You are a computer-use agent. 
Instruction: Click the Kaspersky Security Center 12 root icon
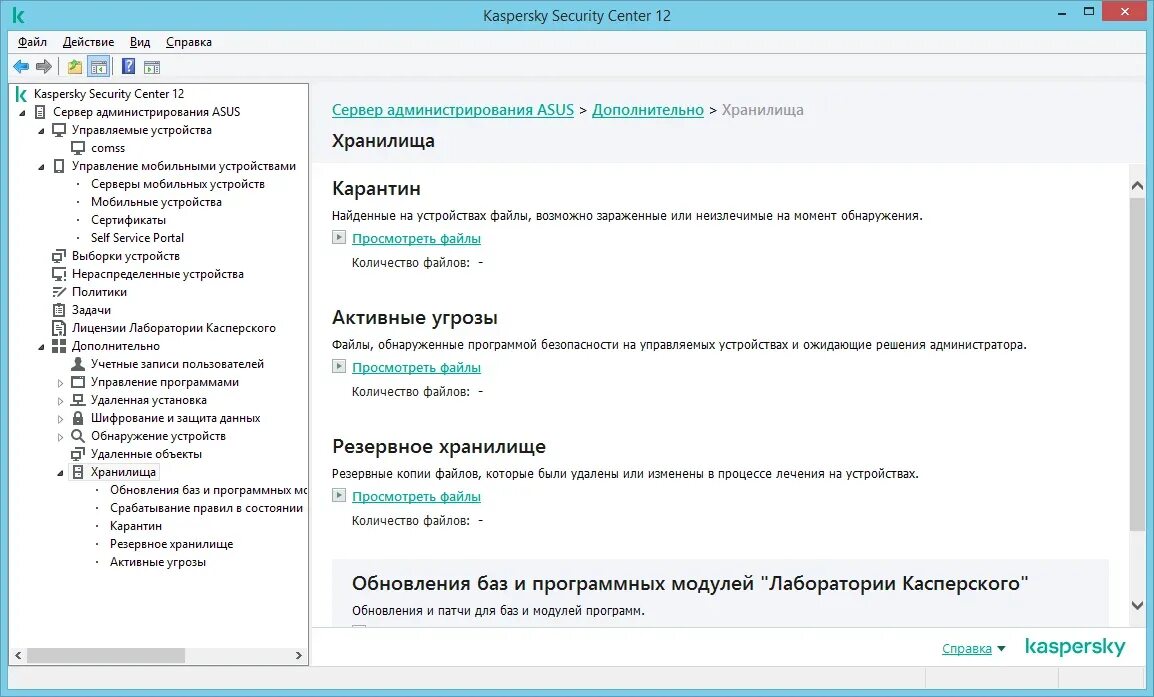21,94
